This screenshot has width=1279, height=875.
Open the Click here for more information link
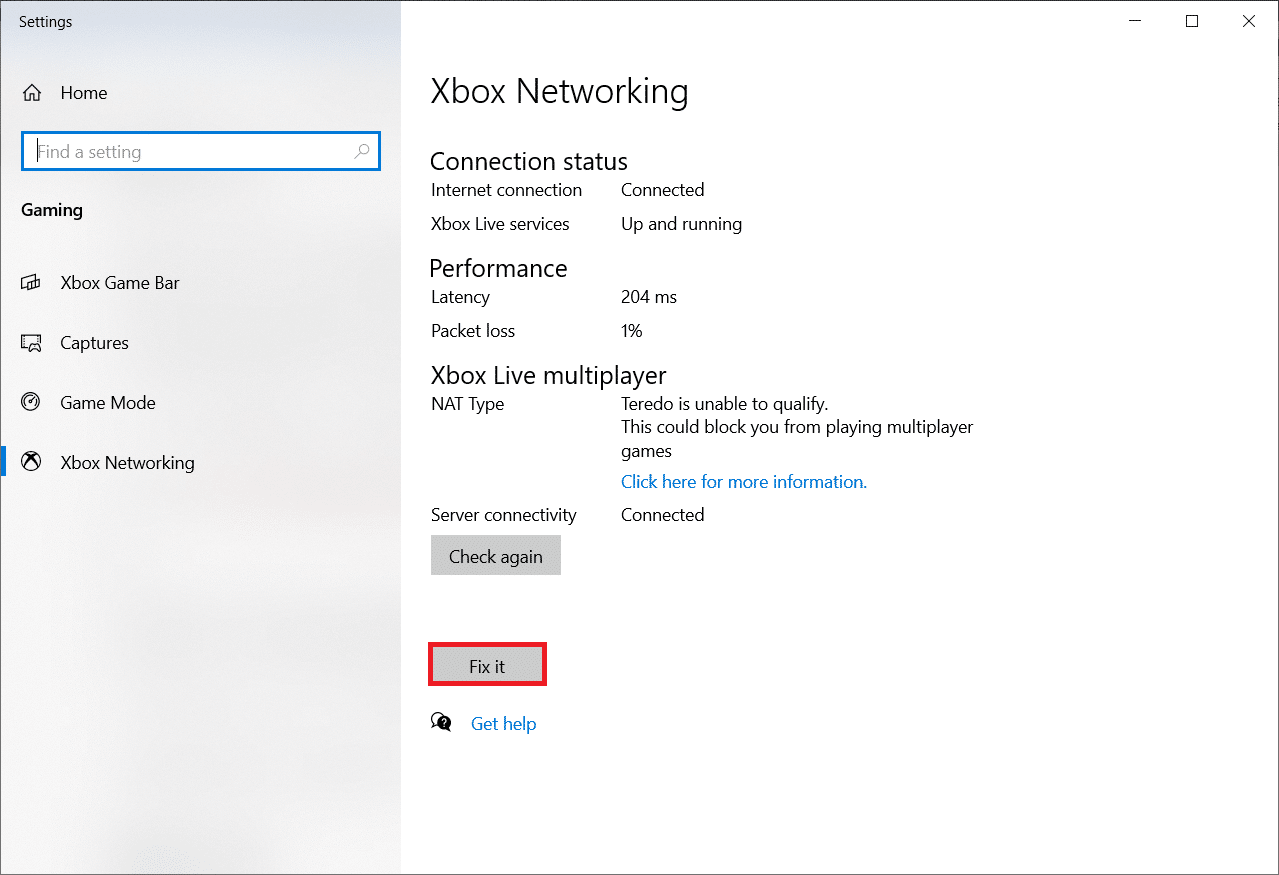[744, 482]
